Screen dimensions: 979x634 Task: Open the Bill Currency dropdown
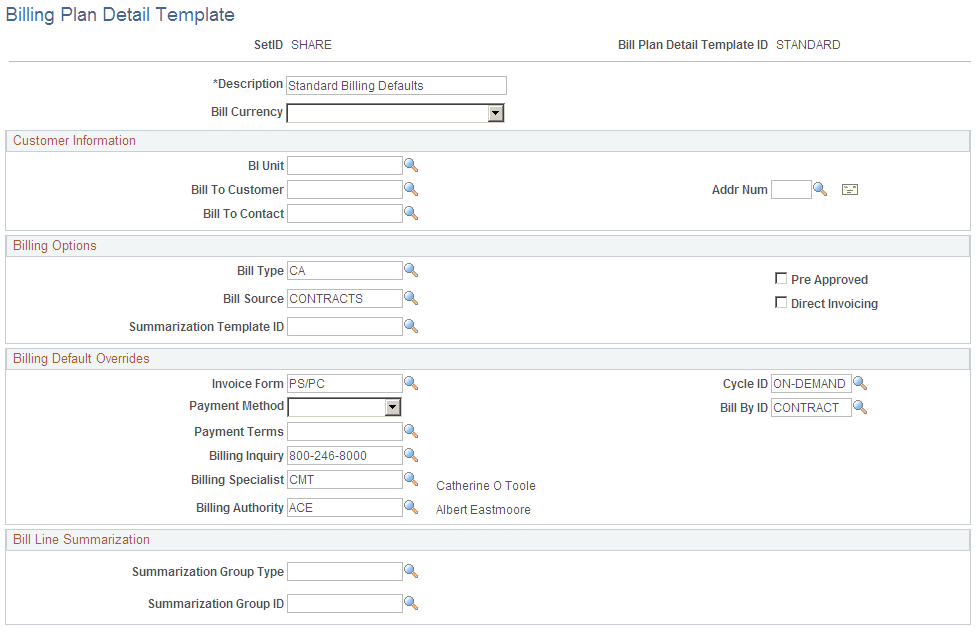[x=496, y=112]
